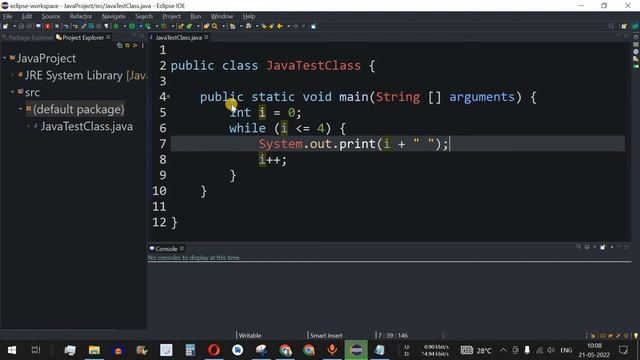Toggle Mark Occurrences highlighter icon

pyautogui.click(x=83, y=26)
